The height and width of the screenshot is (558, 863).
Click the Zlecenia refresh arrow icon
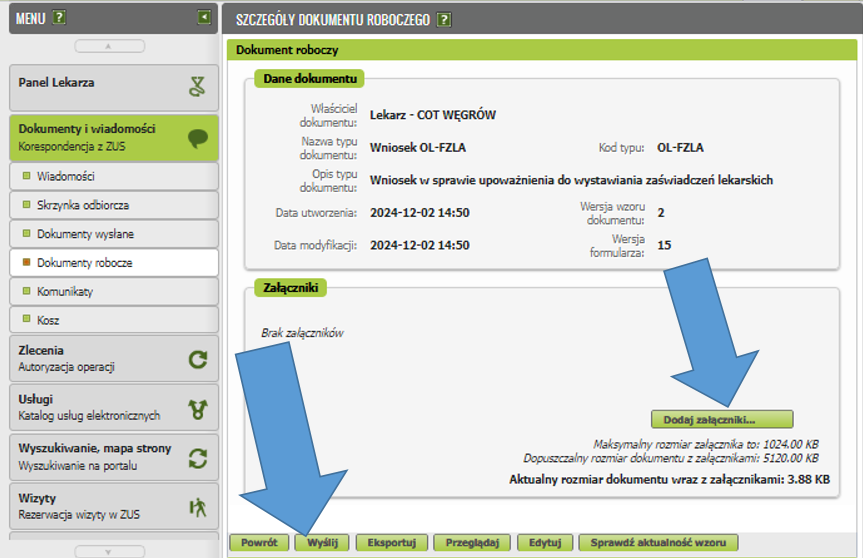[x=197, y=359]
